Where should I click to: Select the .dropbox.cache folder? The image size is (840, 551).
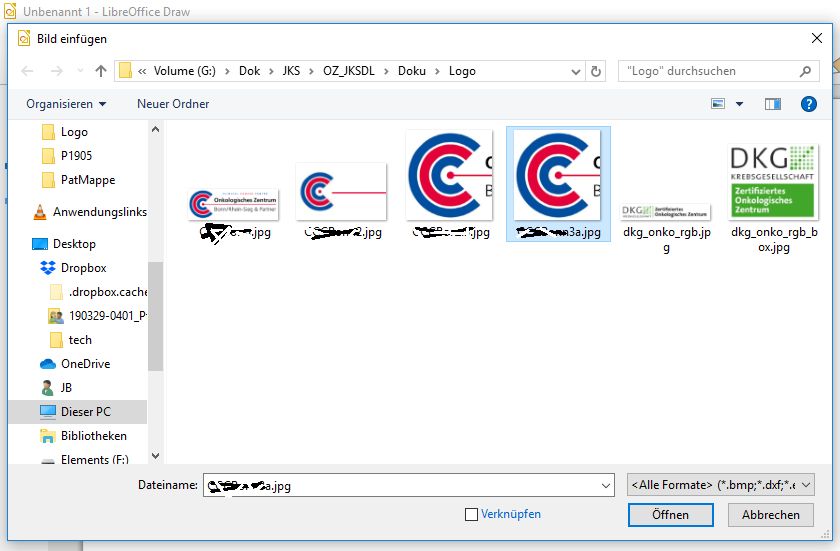[98, 292]
